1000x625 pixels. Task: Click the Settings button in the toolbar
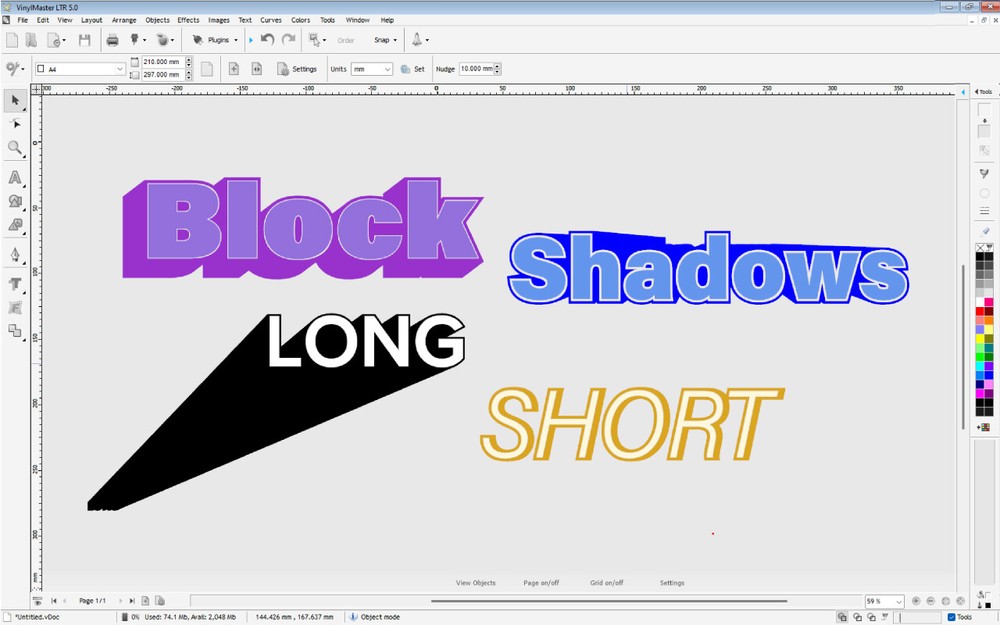click(x=300, y=69)
